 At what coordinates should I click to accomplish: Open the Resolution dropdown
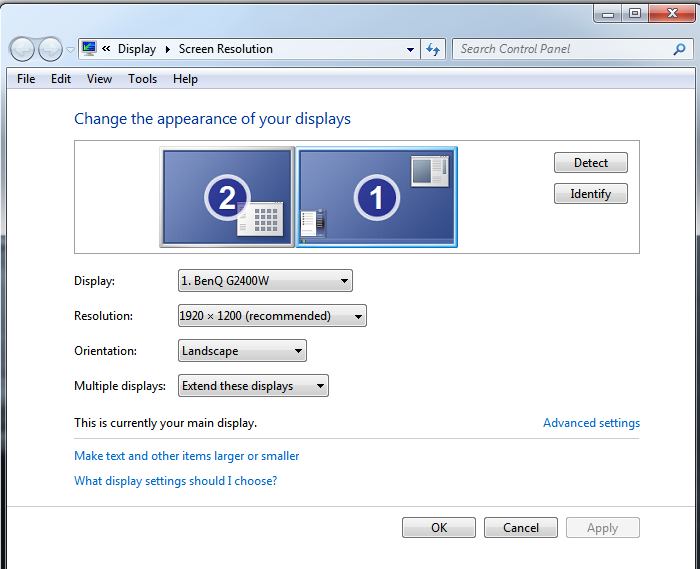(x=272, y=316)
